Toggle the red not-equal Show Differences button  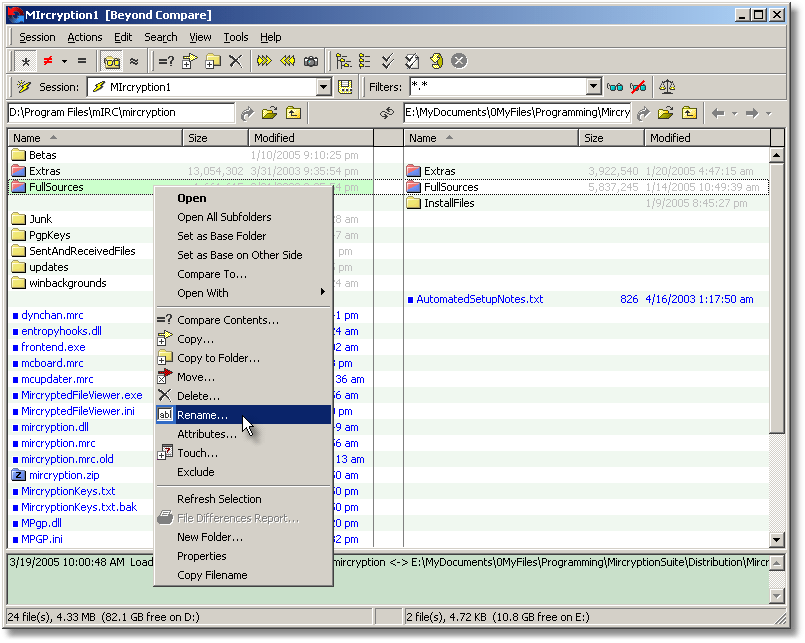pos(48,62)
